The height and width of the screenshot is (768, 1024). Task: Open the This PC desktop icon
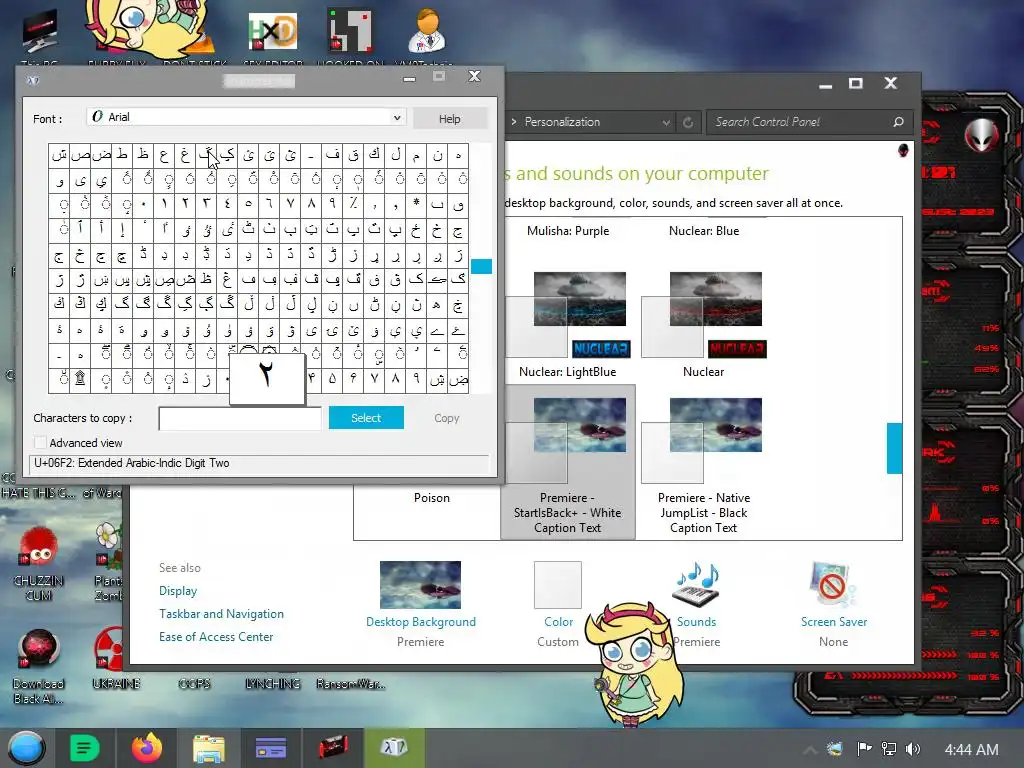point(39,33)
